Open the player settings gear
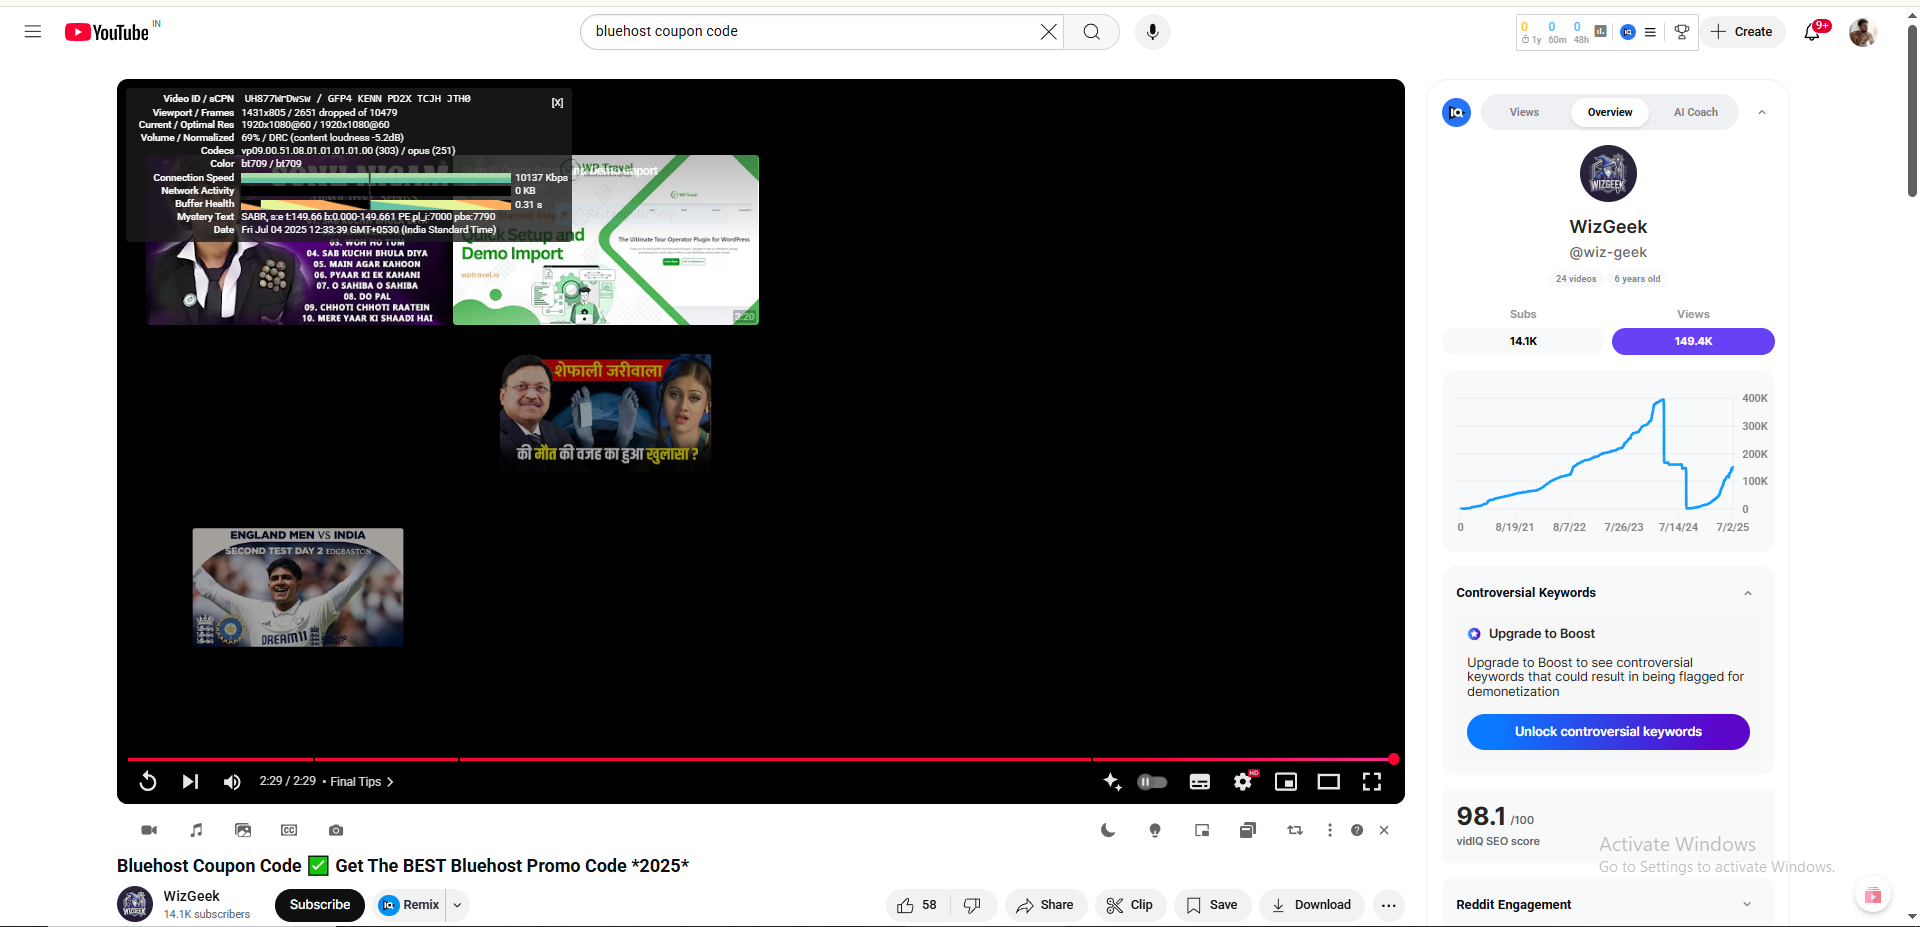This screenshot has height=927, width=1920. 1243,782
